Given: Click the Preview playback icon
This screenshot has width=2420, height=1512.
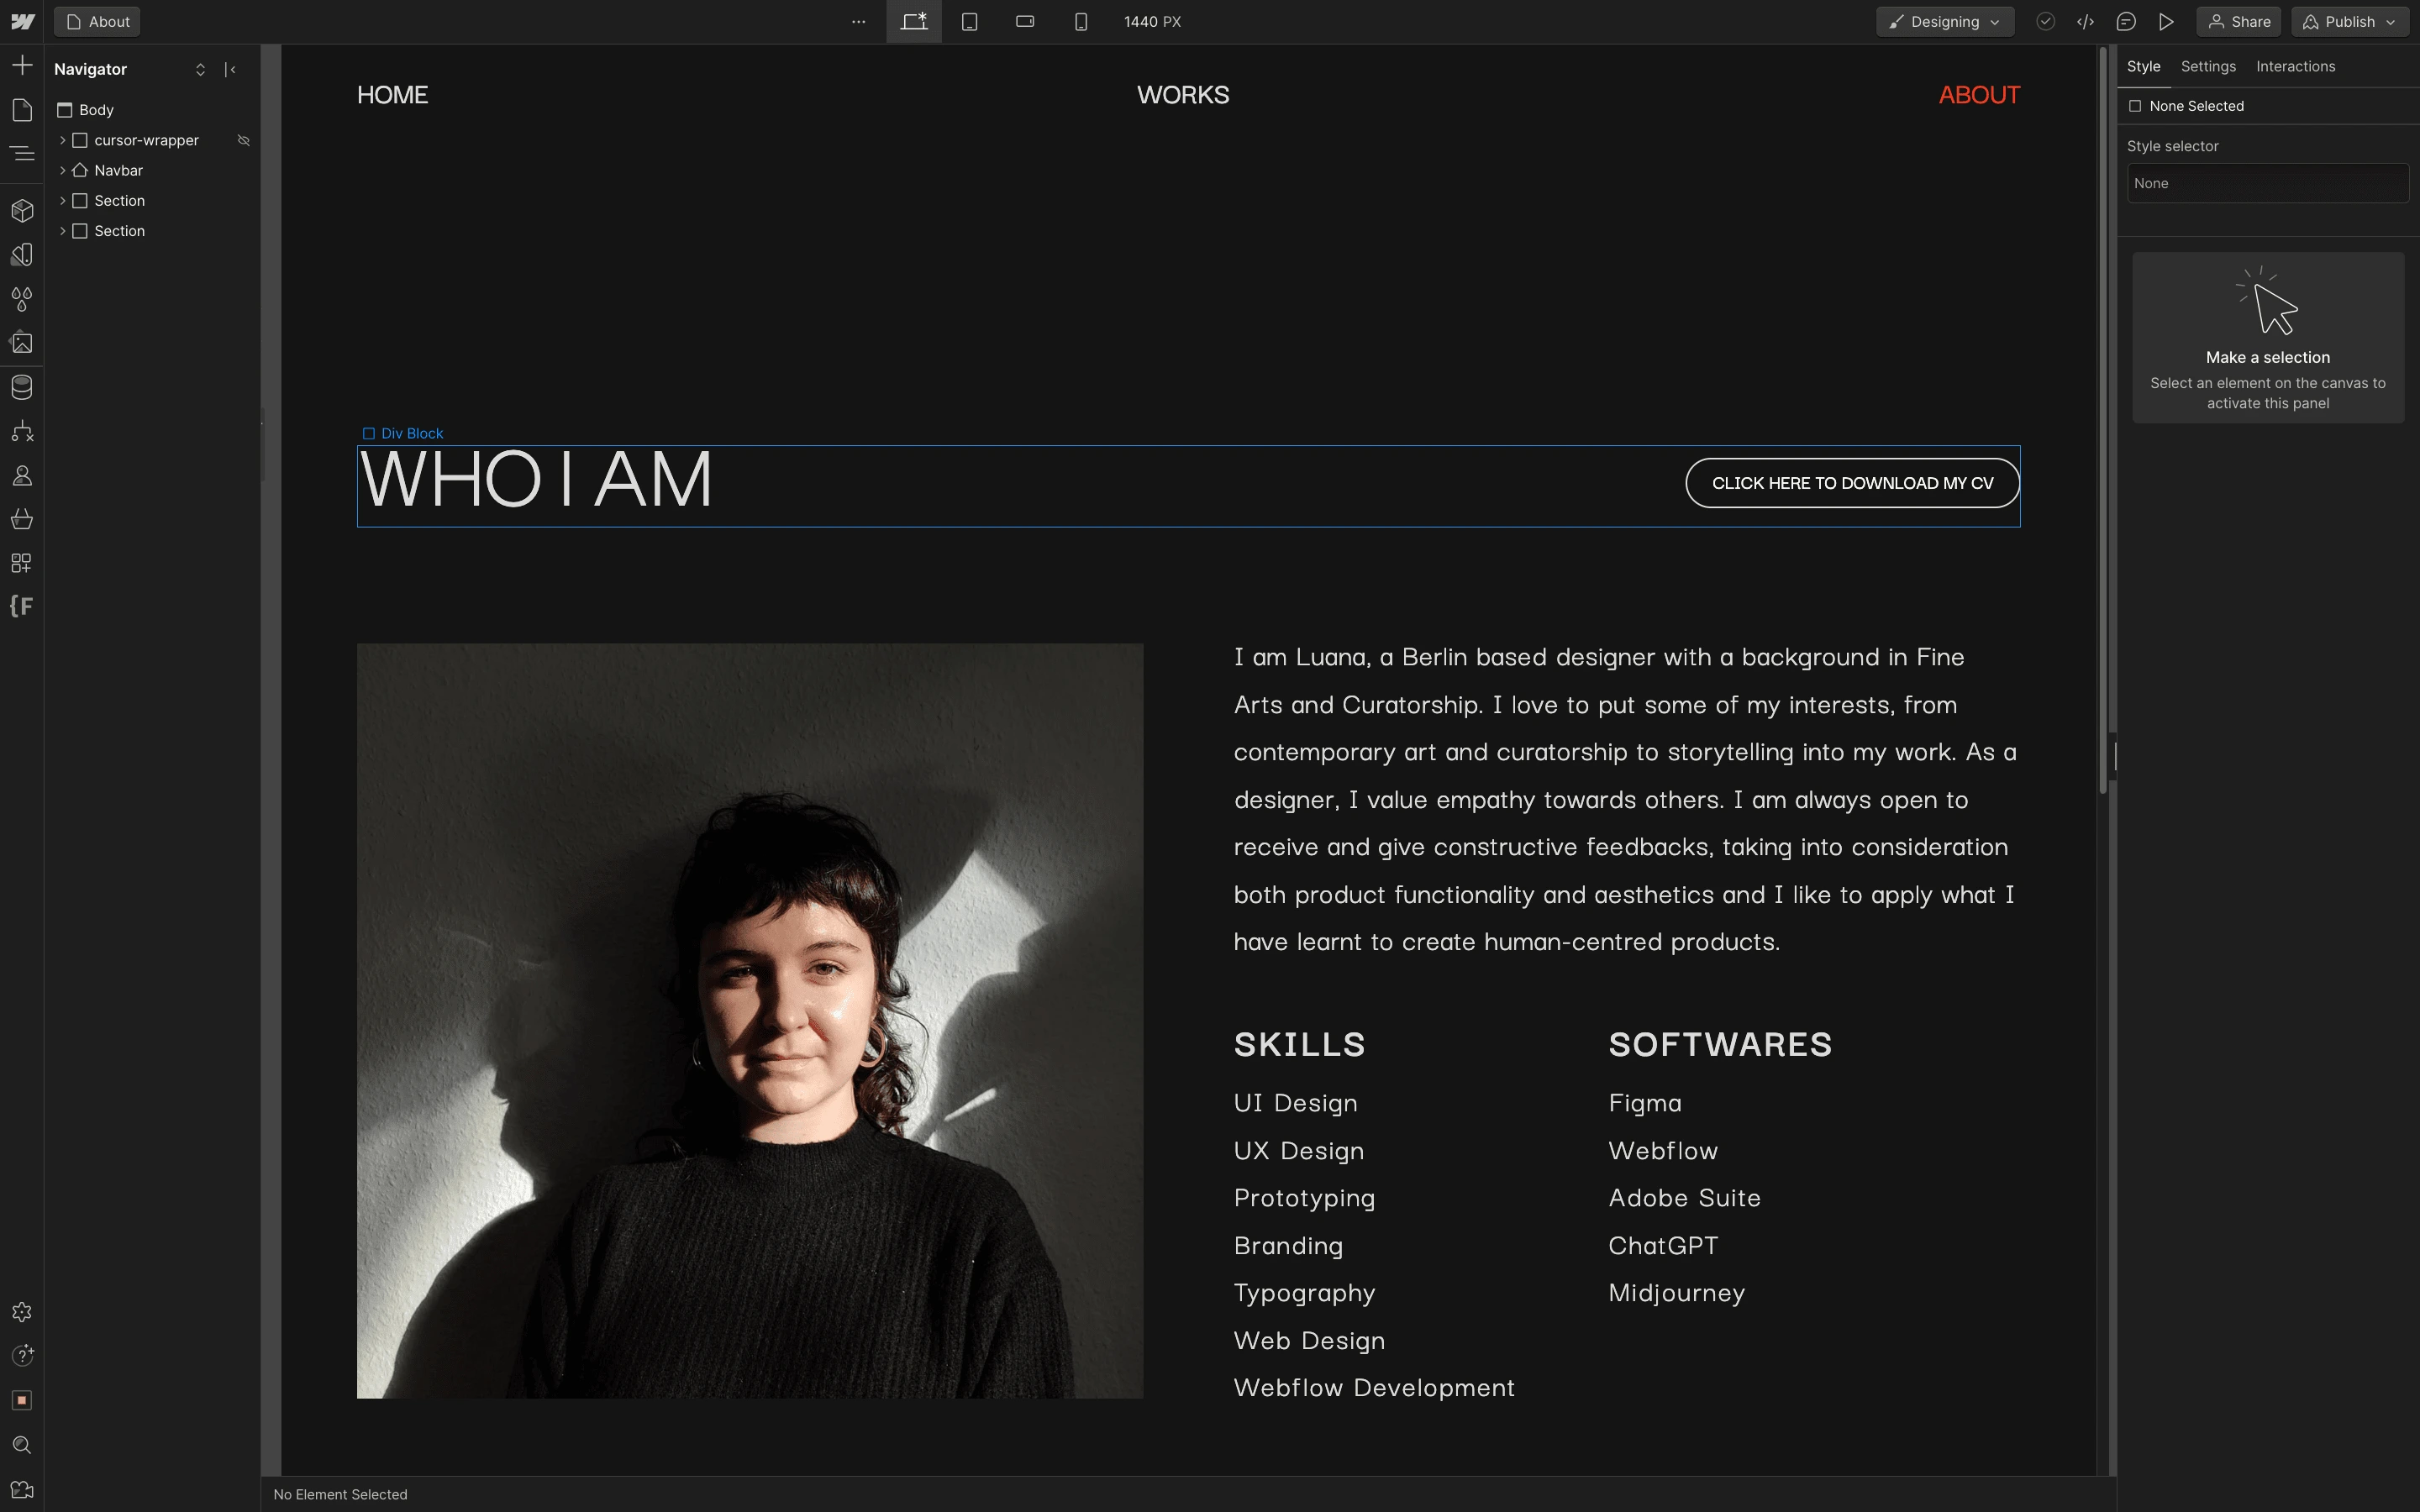Looking at the screenshot, I should point(2167,21).
